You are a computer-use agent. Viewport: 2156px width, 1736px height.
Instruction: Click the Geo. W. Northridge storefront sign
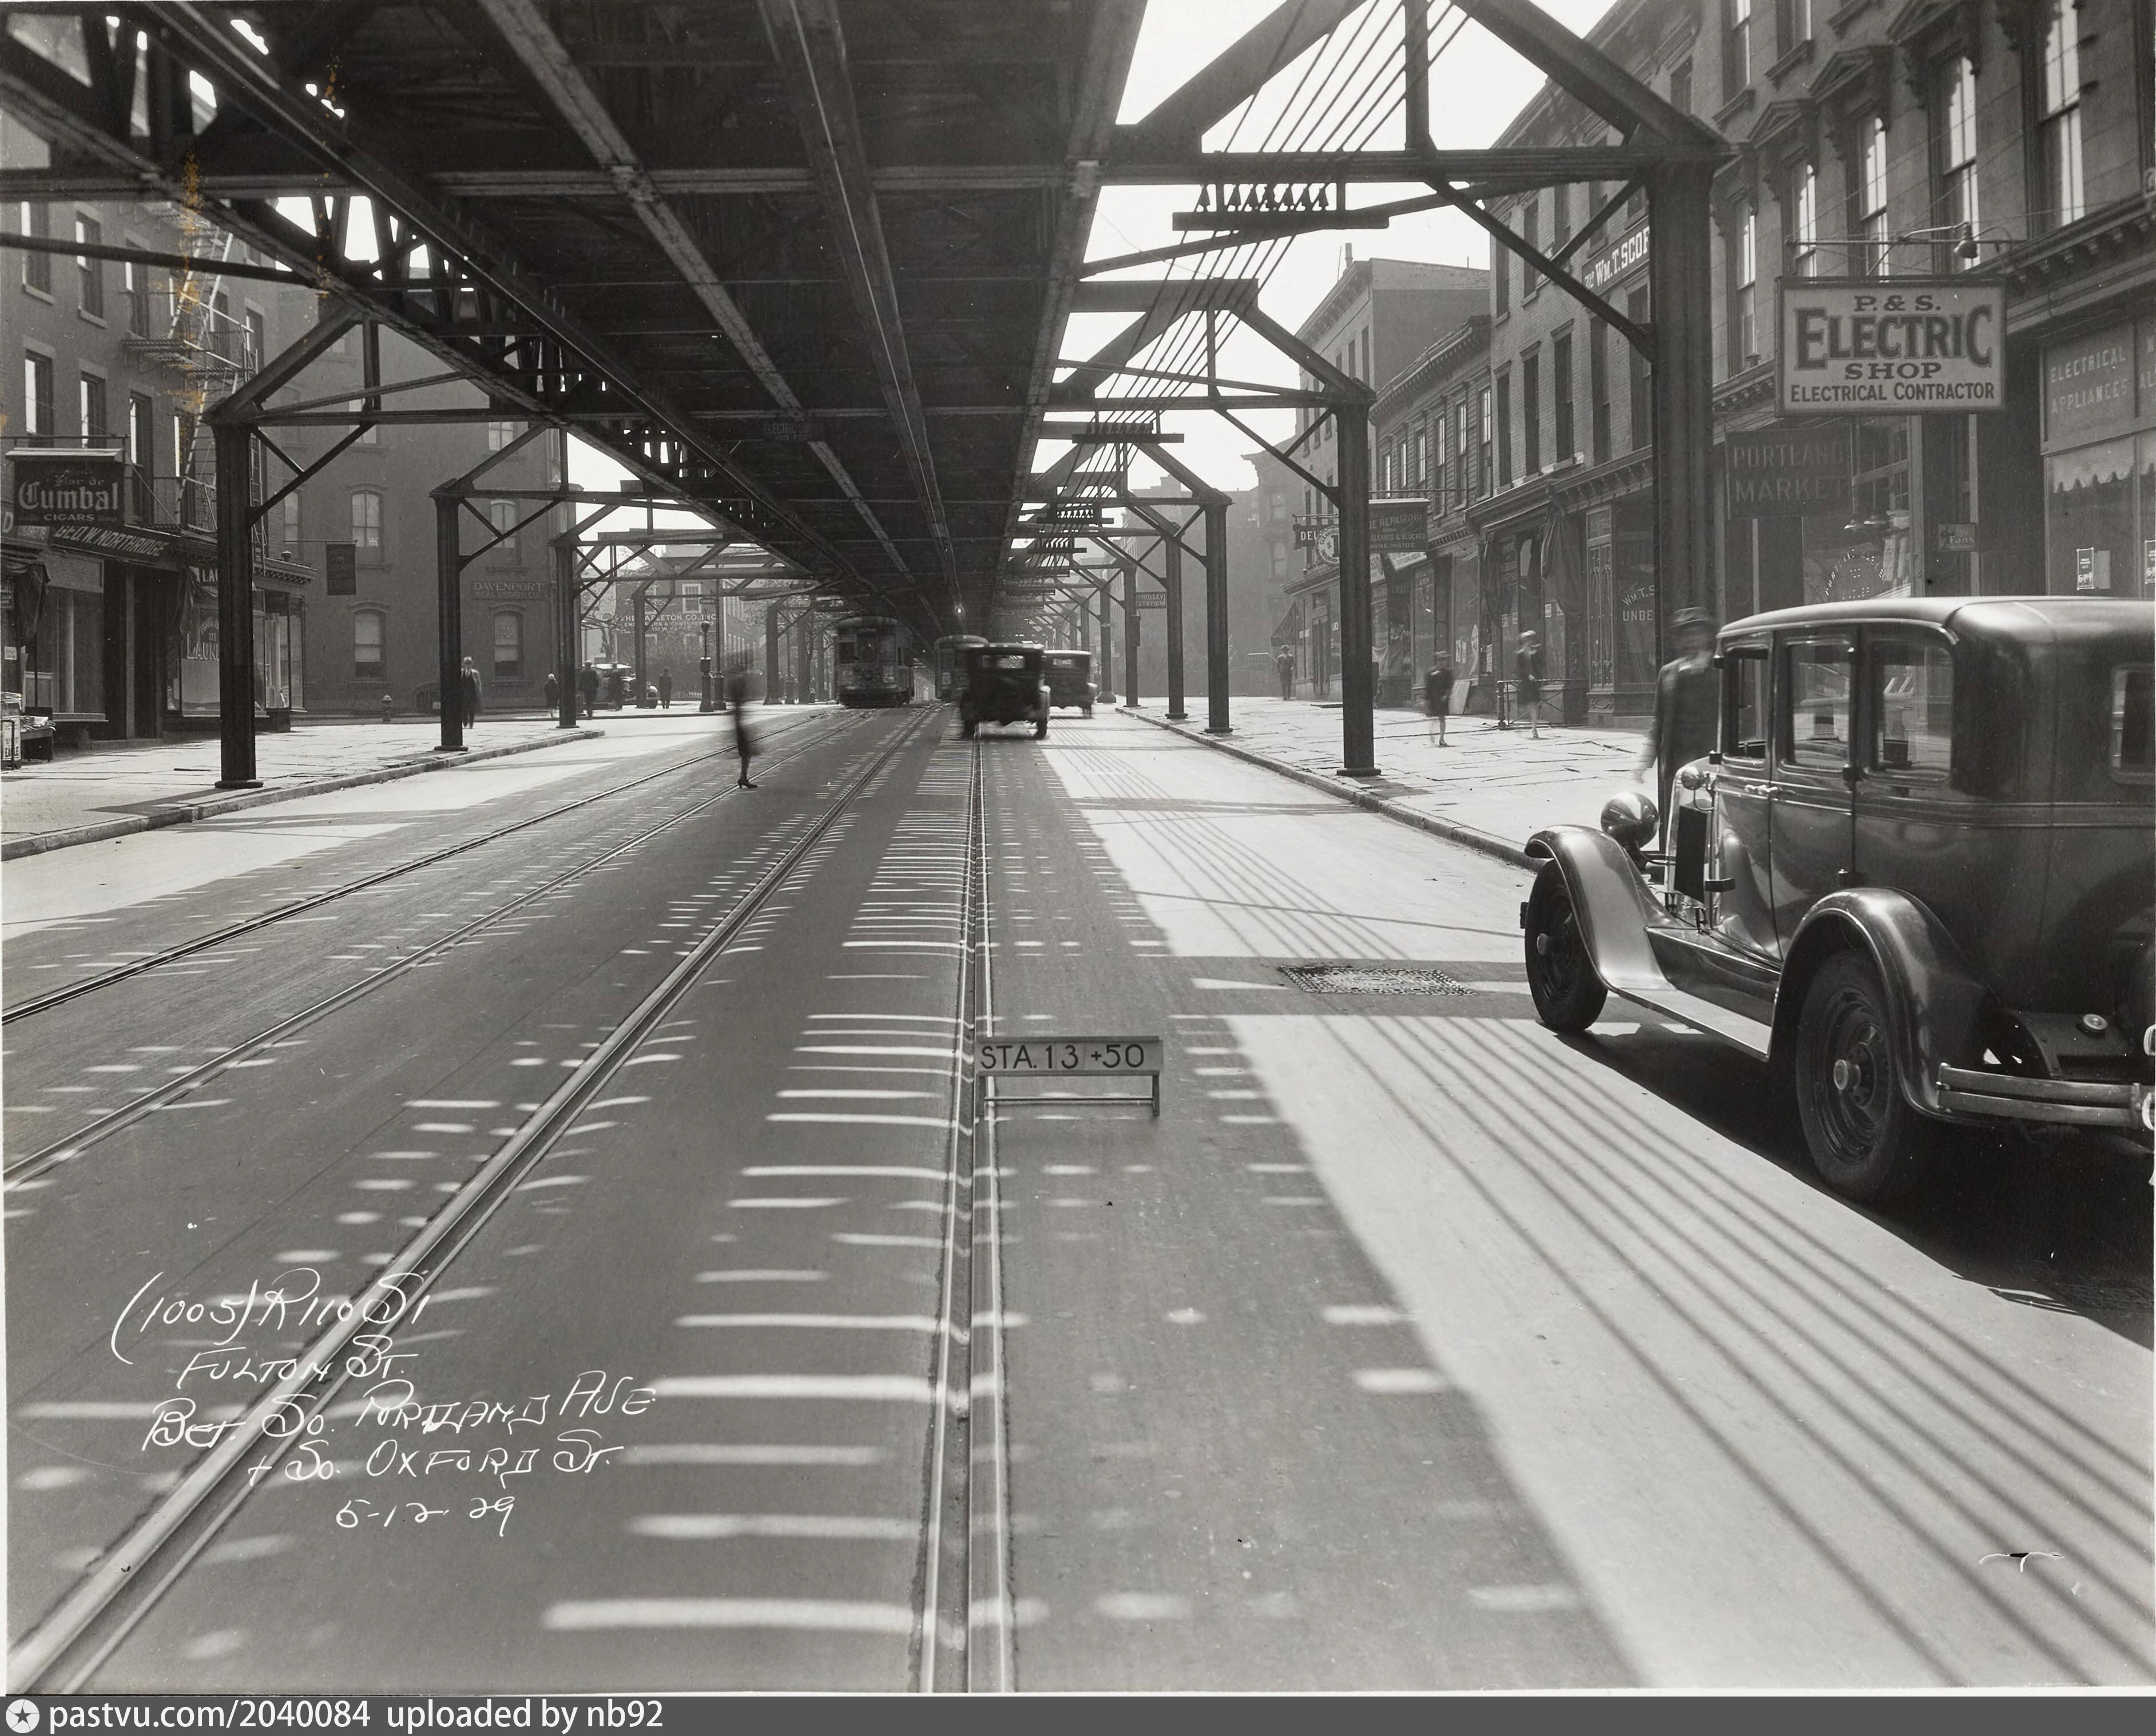click(x=112, y=540)
